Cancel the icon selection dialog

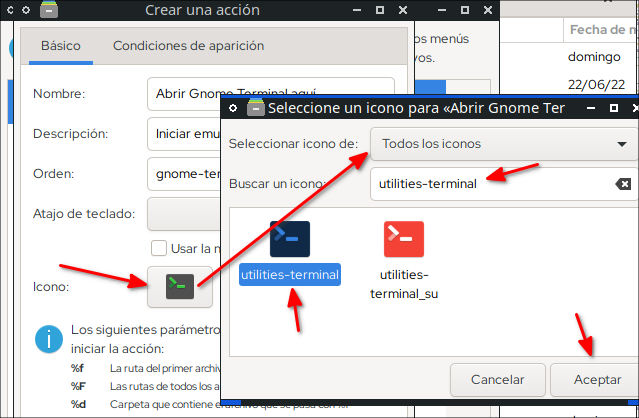tap(497, 380)
